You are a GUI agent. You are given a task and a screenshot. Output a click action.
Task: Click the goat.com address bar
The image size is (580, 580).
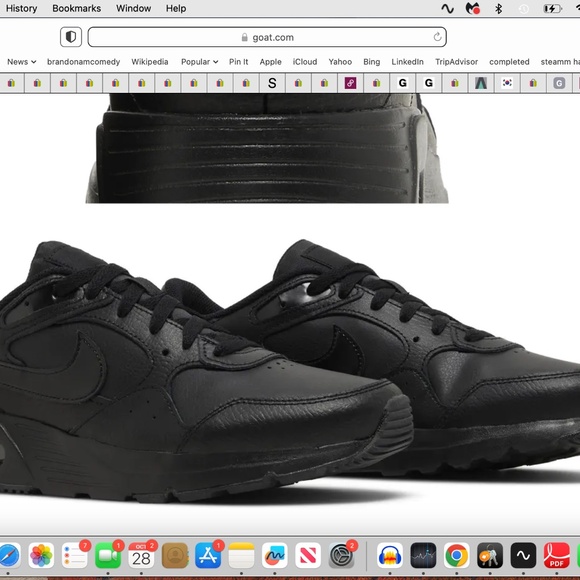267,37
